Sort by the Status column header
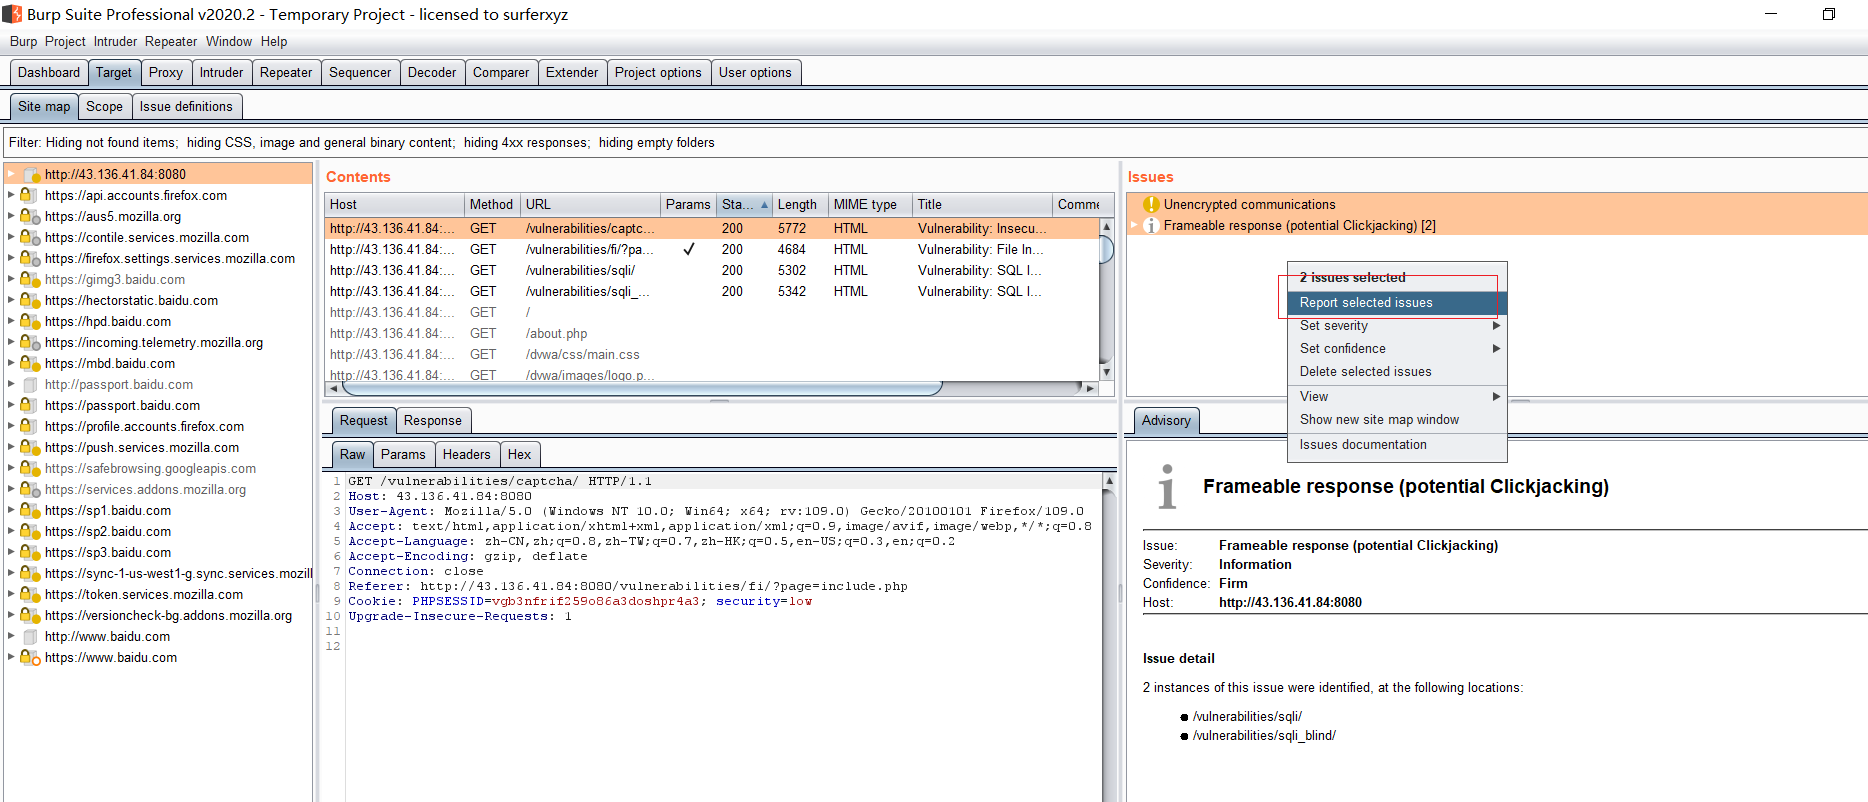The image size is (1868, 802). click(x=745, y=204)
